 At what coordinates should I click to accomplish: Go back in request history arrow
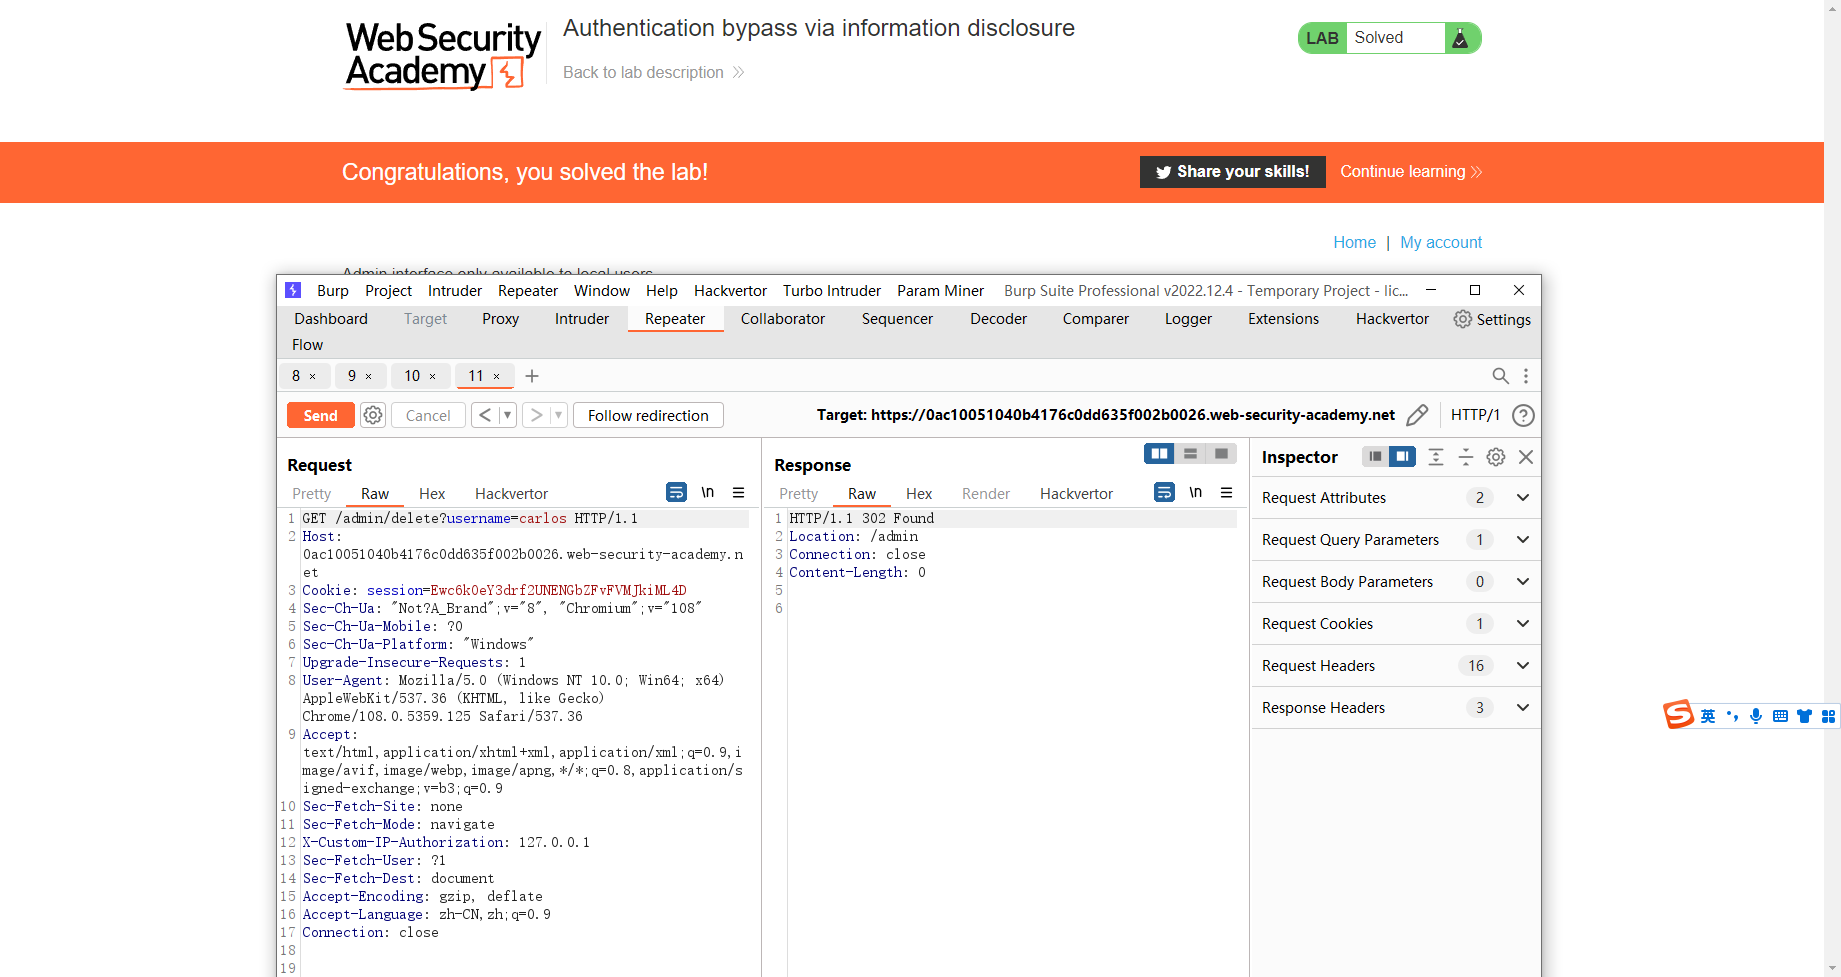485,415
